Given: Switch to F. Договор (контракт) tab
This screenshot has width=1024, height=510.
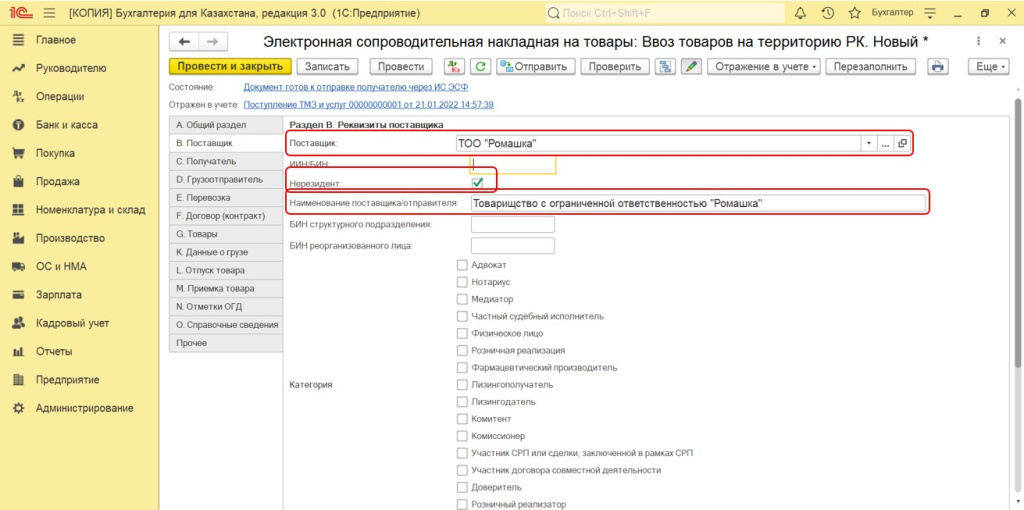Looking at the screenshot, I should tap(226, 215).
